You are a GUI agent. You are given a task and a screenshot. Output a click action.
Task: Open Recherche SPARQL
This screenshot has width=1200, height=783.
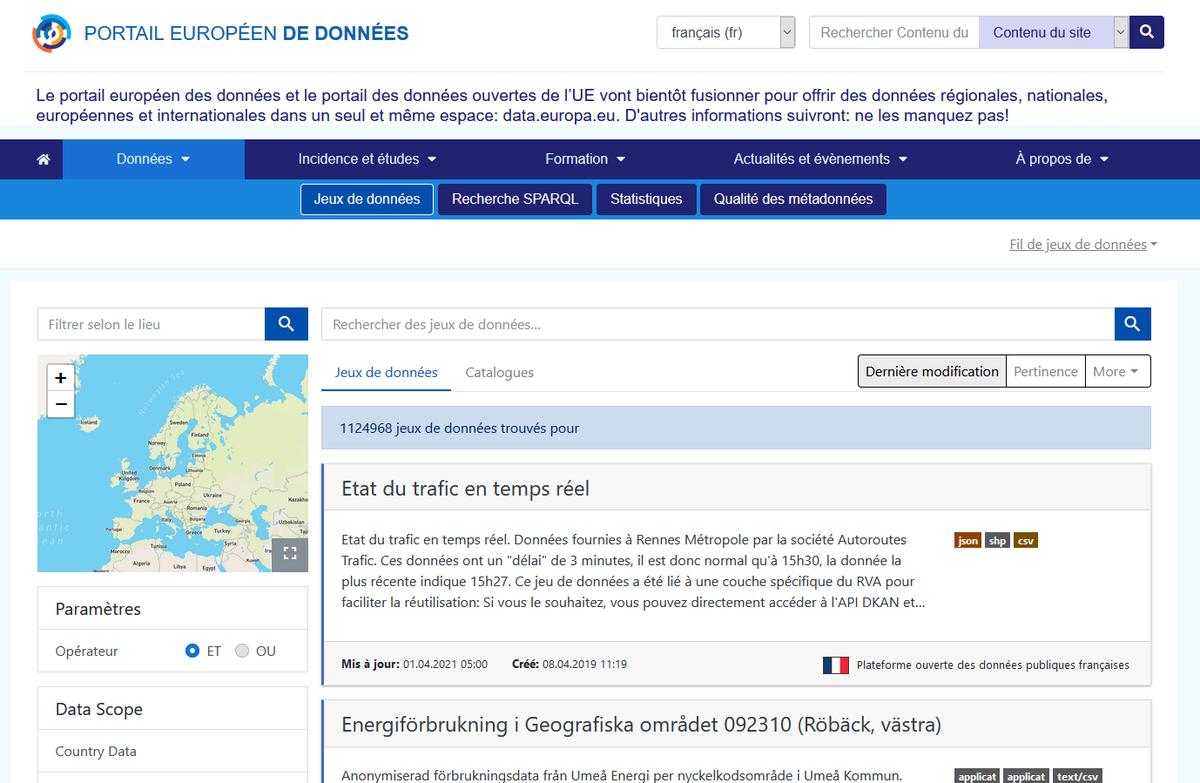(515, 199)
